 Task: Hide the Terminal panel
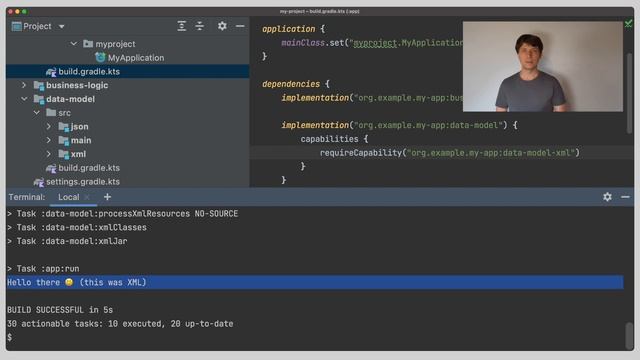tap(625, 197)
